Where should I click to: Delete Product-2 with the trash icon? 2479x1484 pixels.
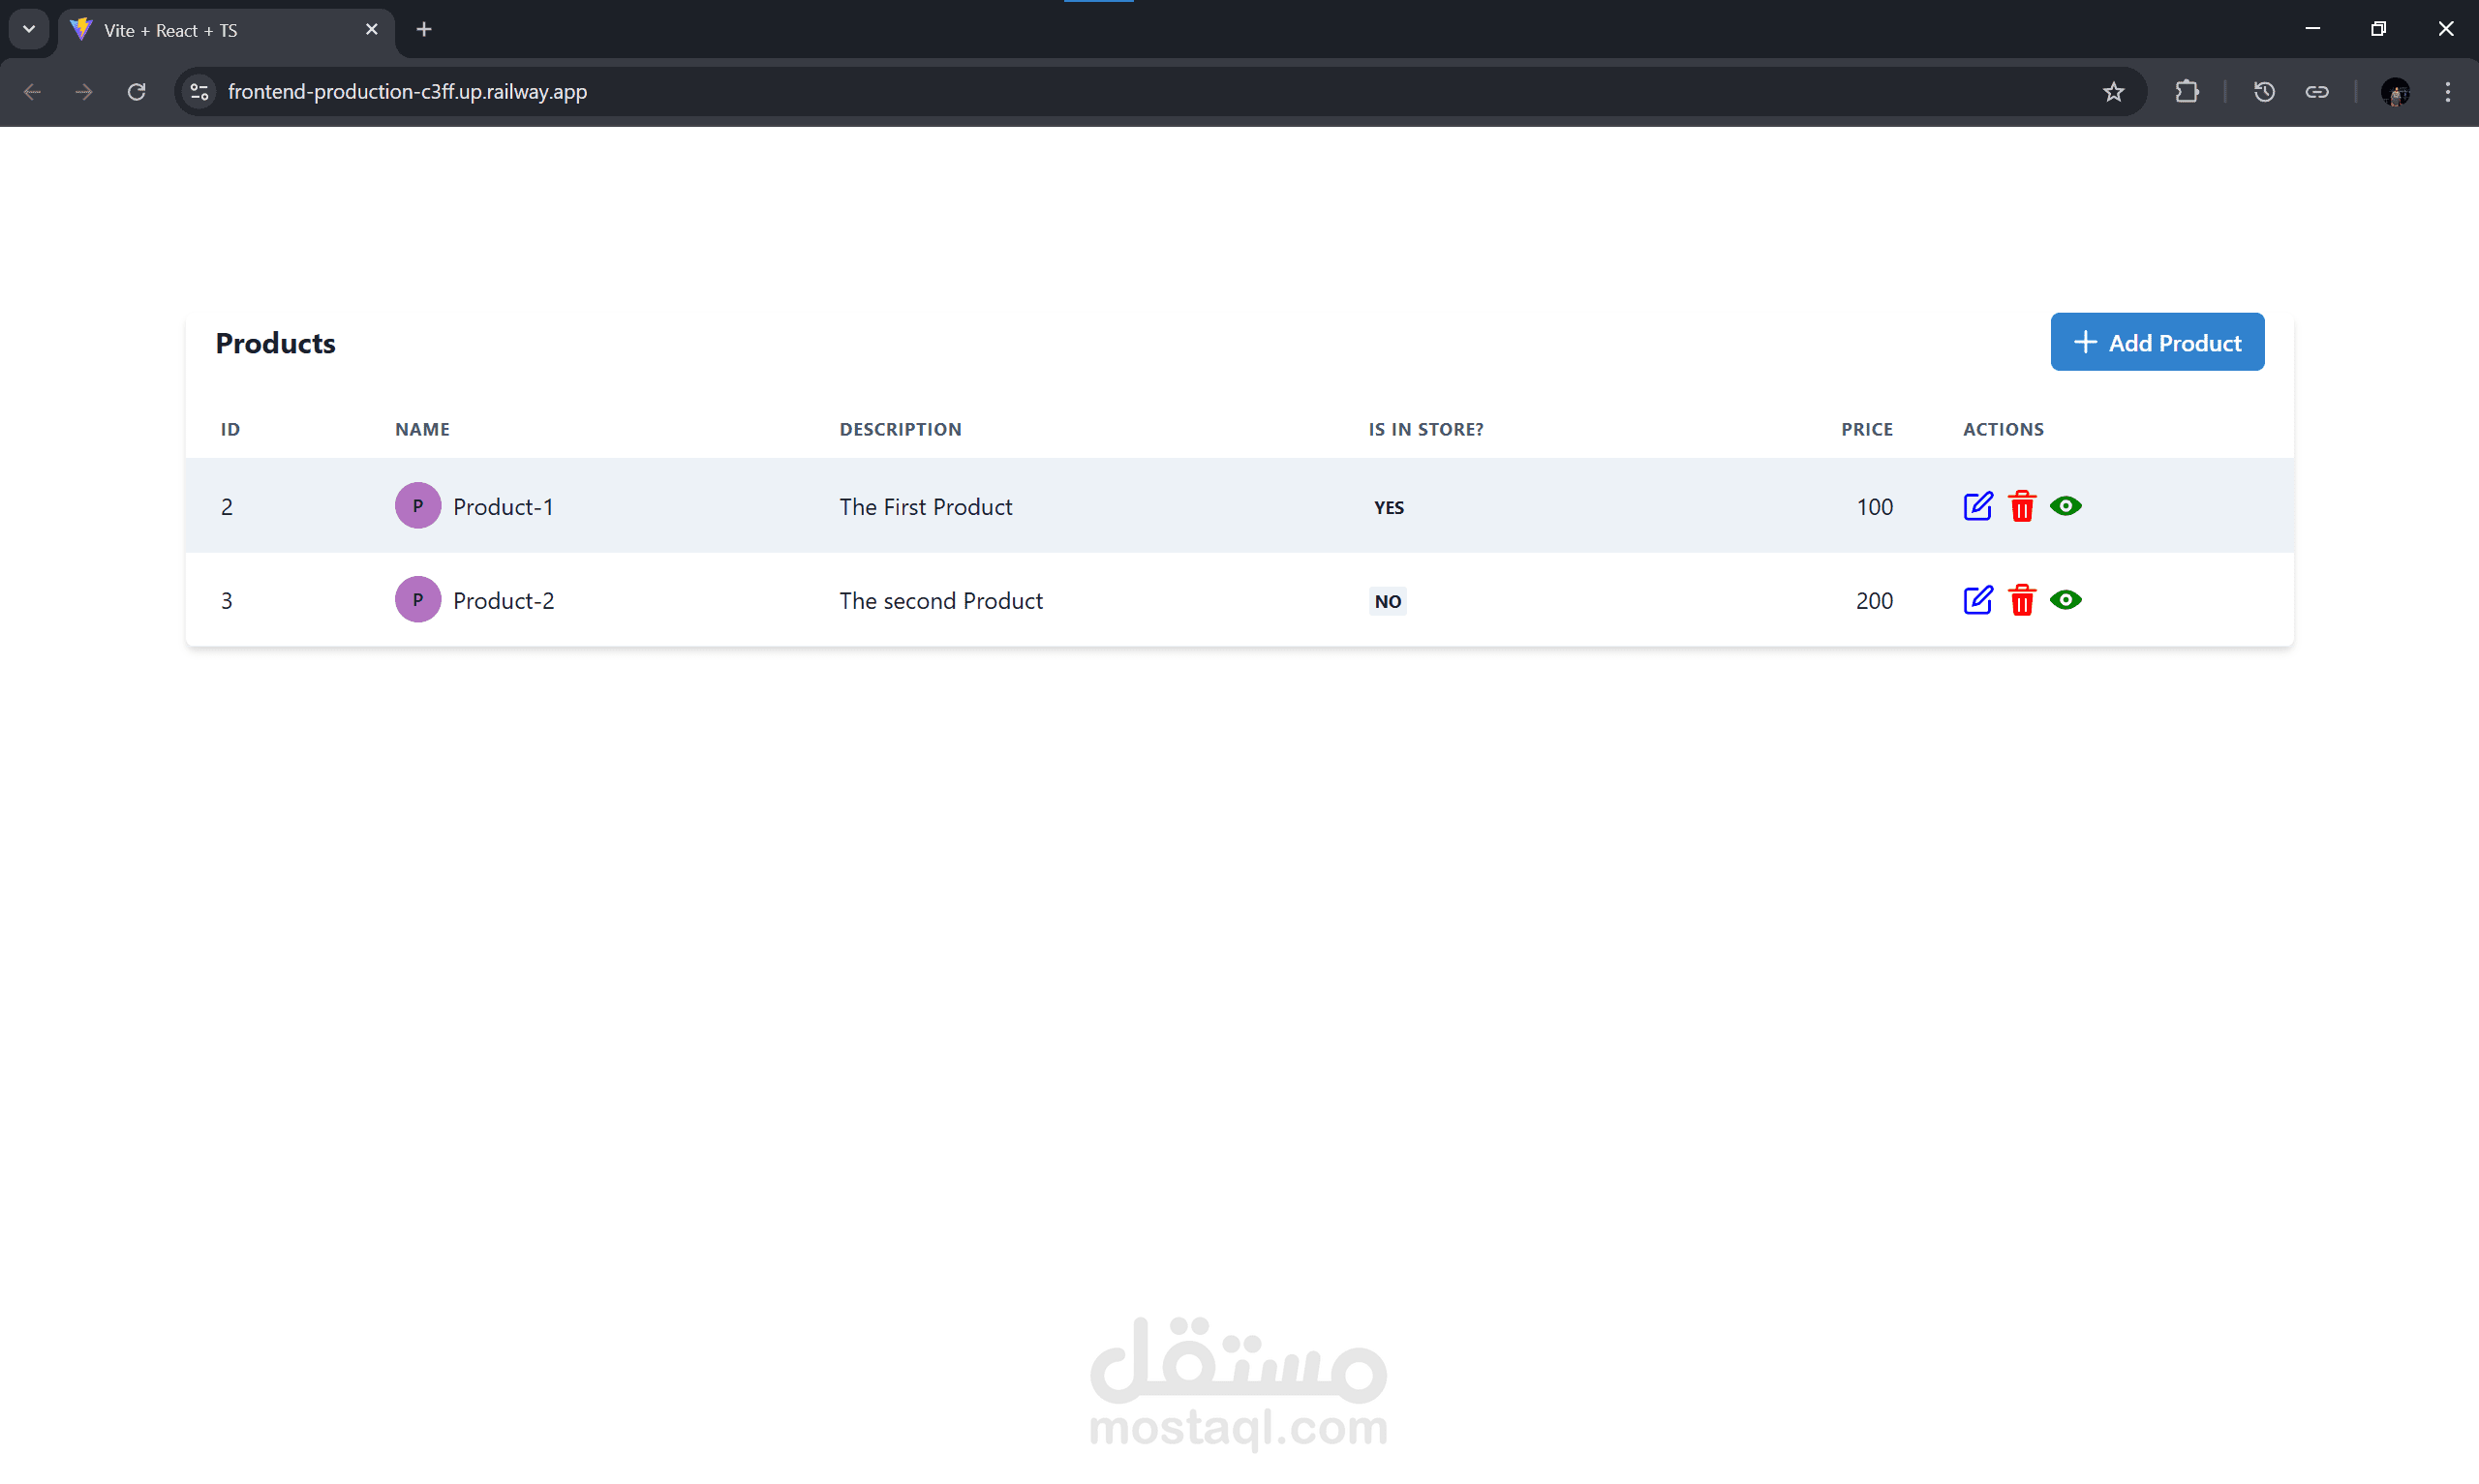pyautogui.click(x=2022, y=600)
